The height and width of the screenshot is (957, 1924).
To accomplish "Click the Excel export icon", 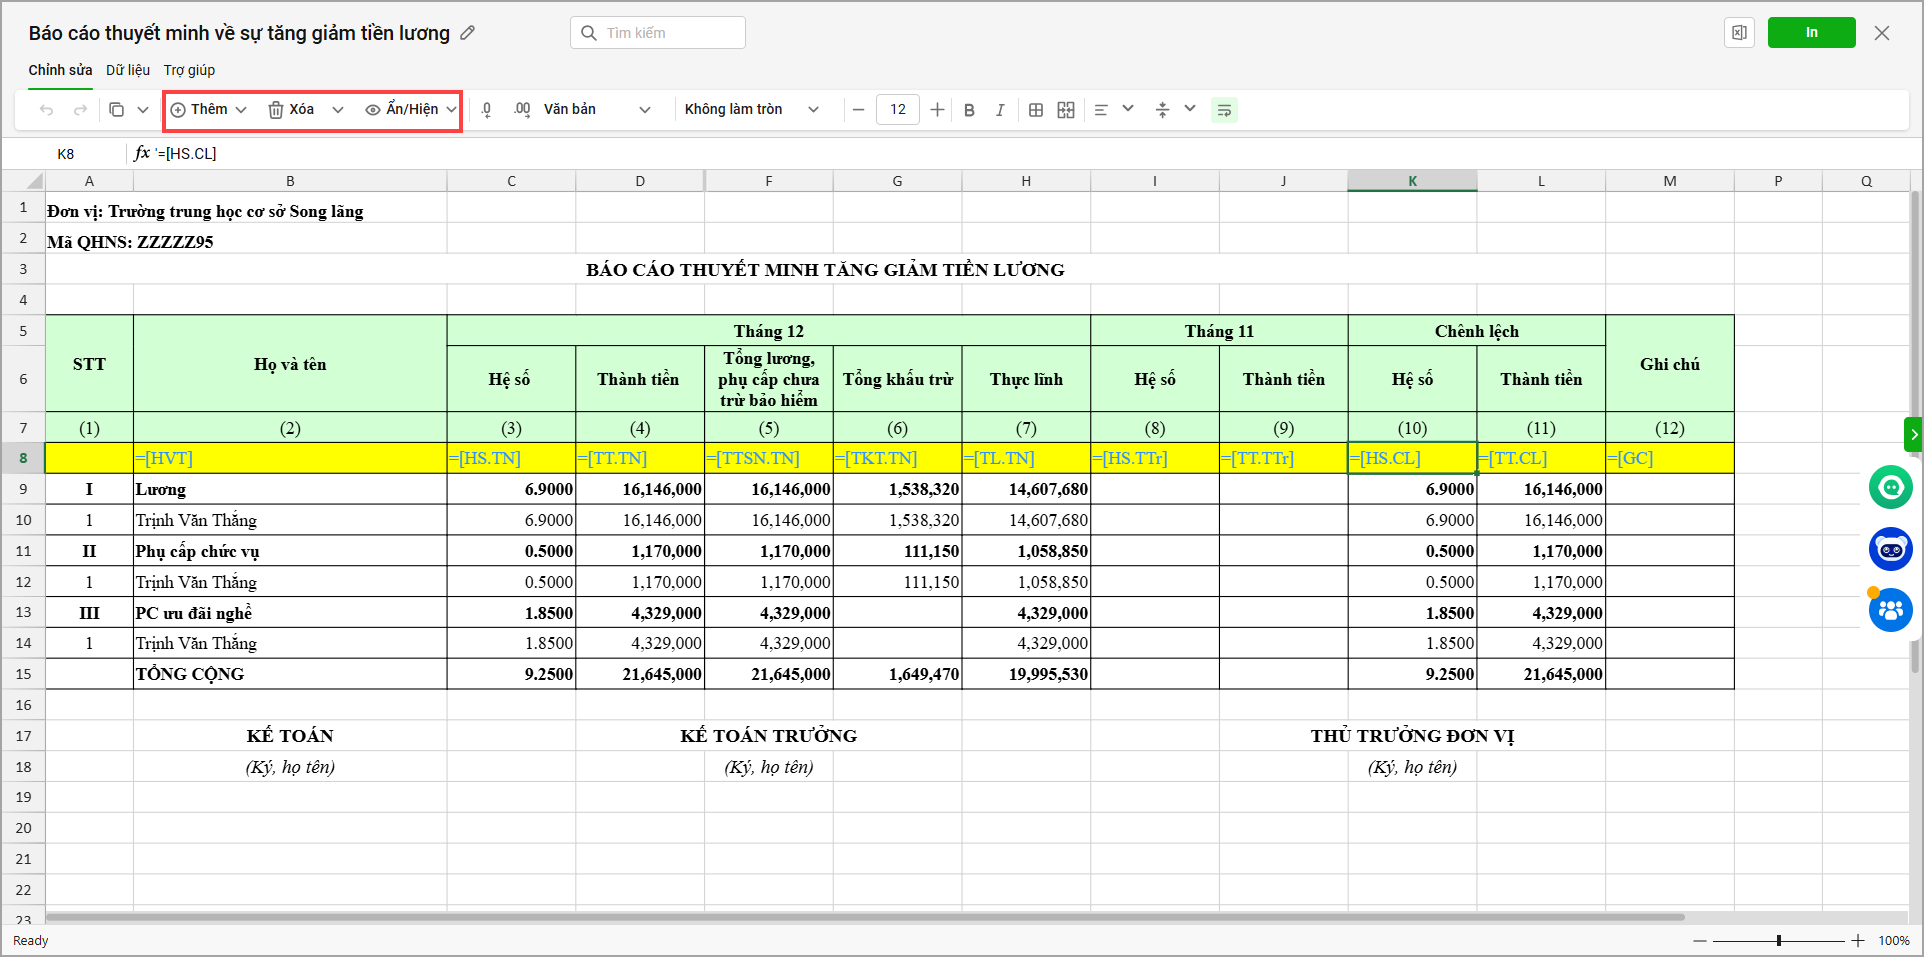I will pyautogui.click(x=1739, y=33).
